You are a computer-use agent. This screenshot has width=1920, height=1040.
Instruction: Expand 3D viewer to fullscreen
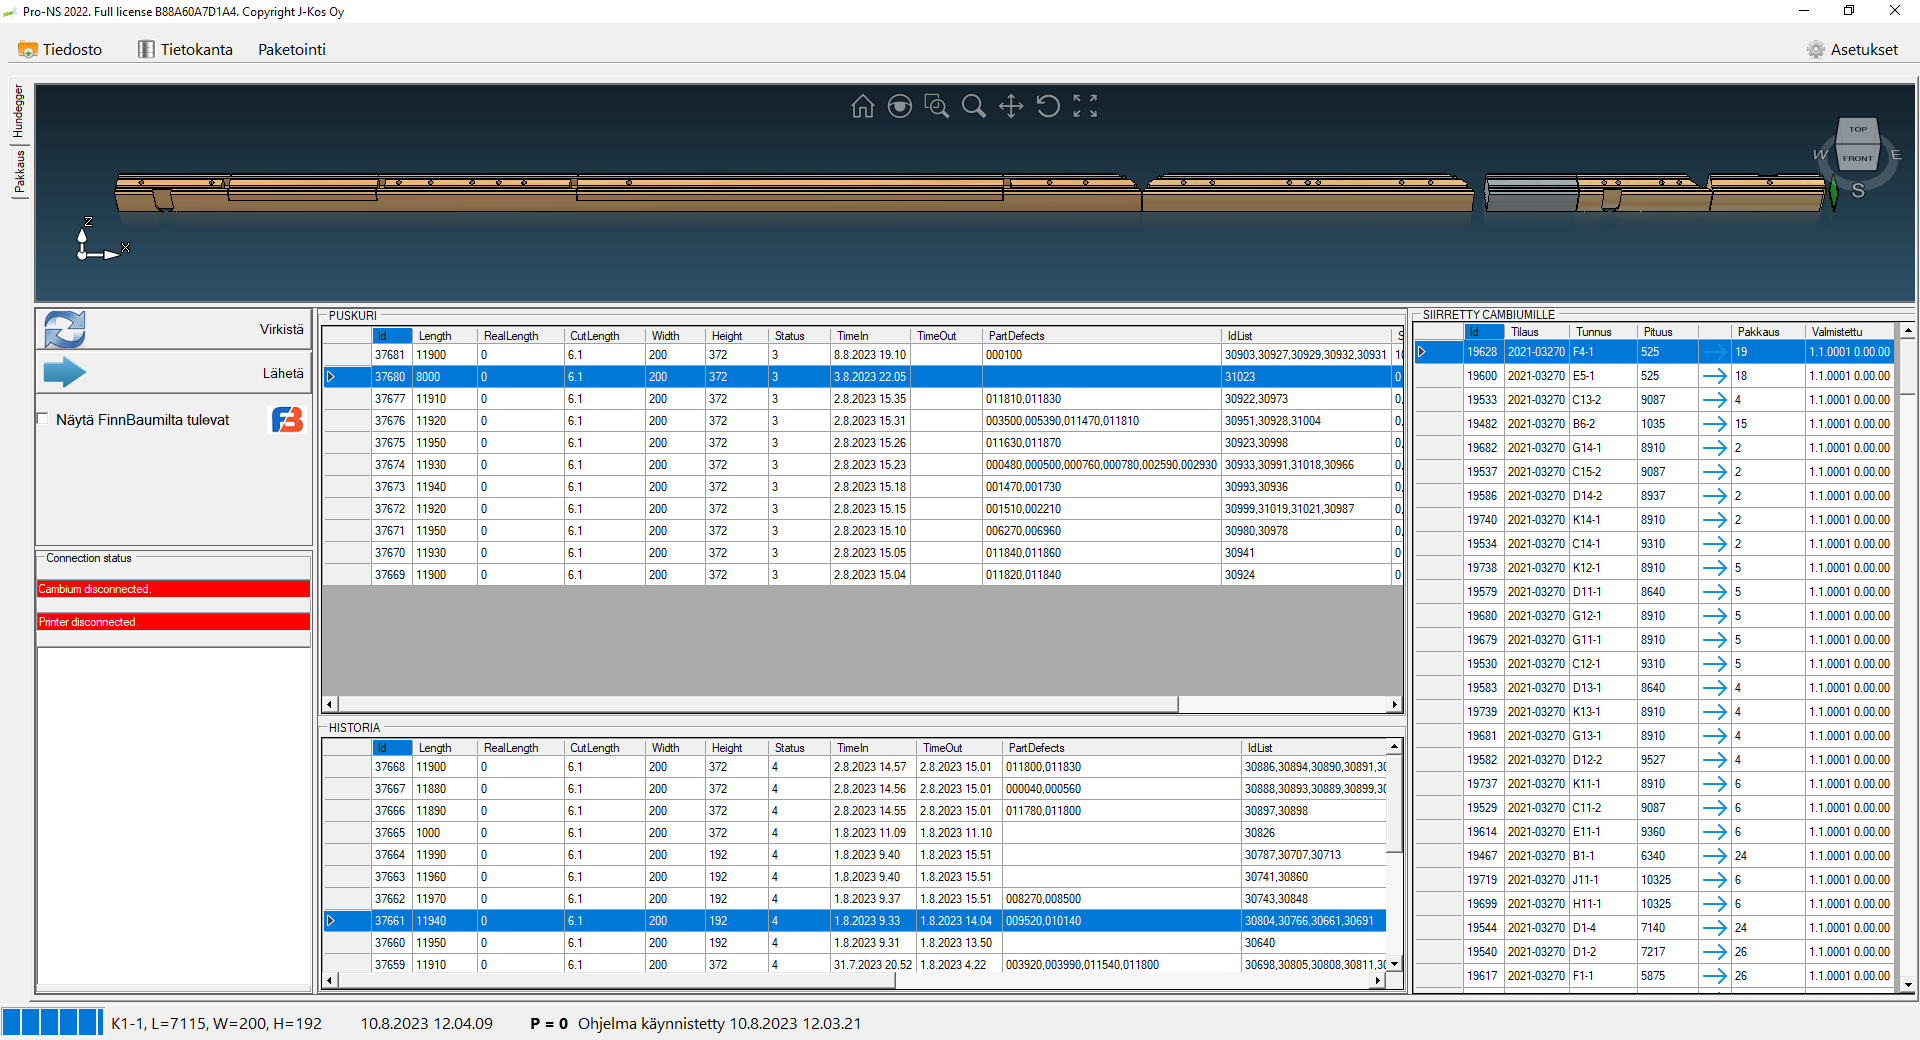click(x=1085, y=106)
